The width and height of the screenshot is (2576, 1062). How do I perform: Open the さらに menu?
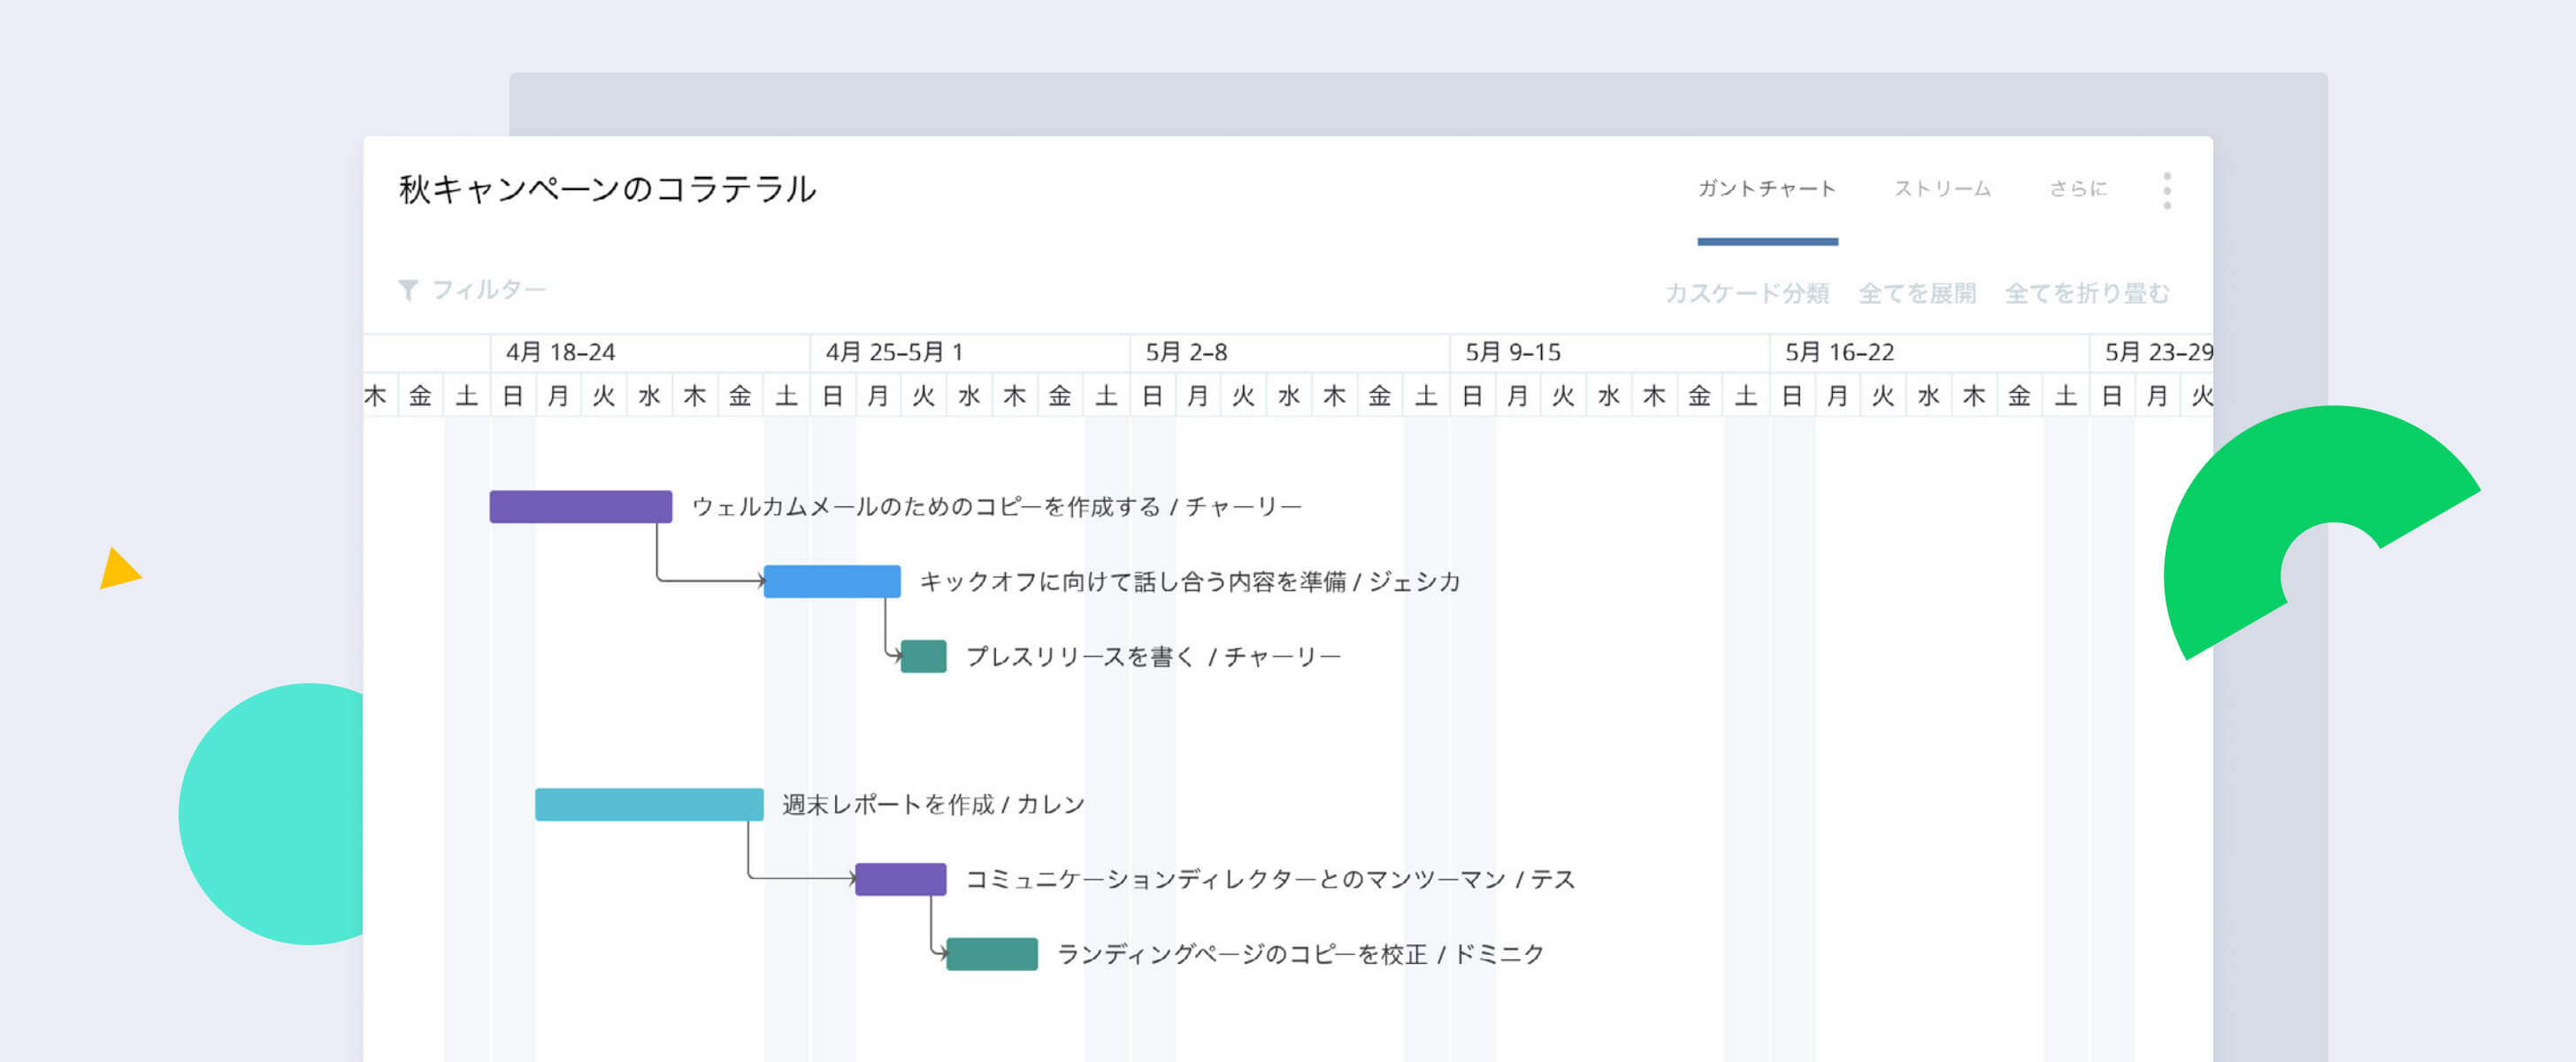tap(2078, 189)
